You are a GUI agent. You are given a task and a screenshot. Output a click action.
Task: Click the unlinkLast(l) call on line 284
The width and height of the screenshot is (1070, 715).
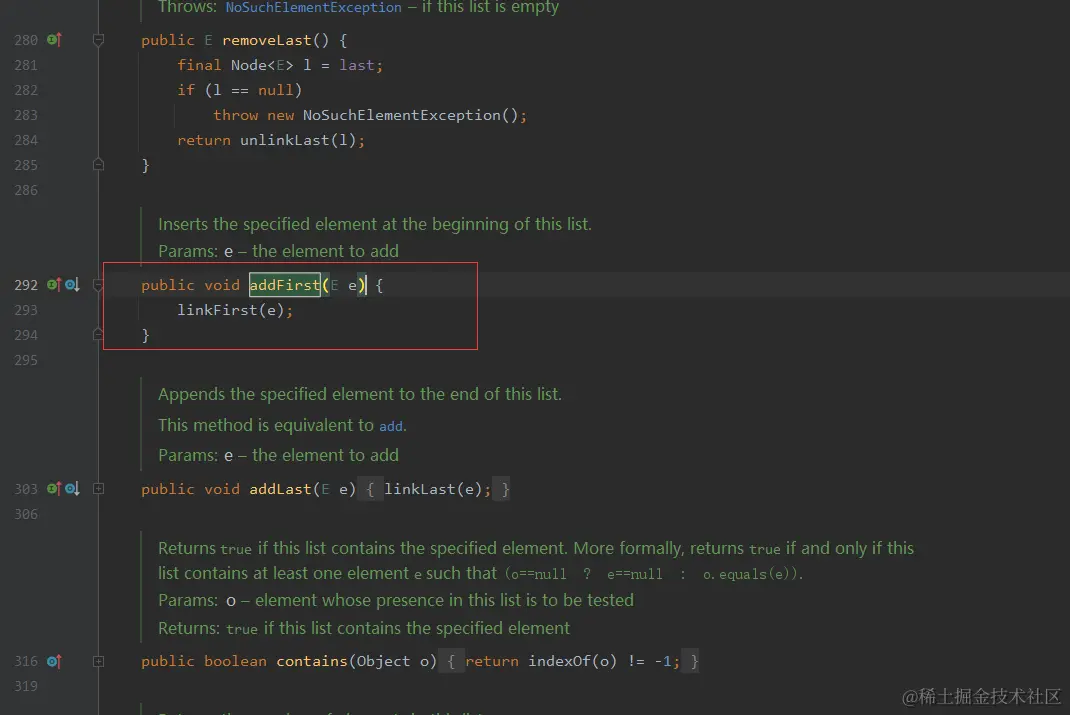pos(298,140)
